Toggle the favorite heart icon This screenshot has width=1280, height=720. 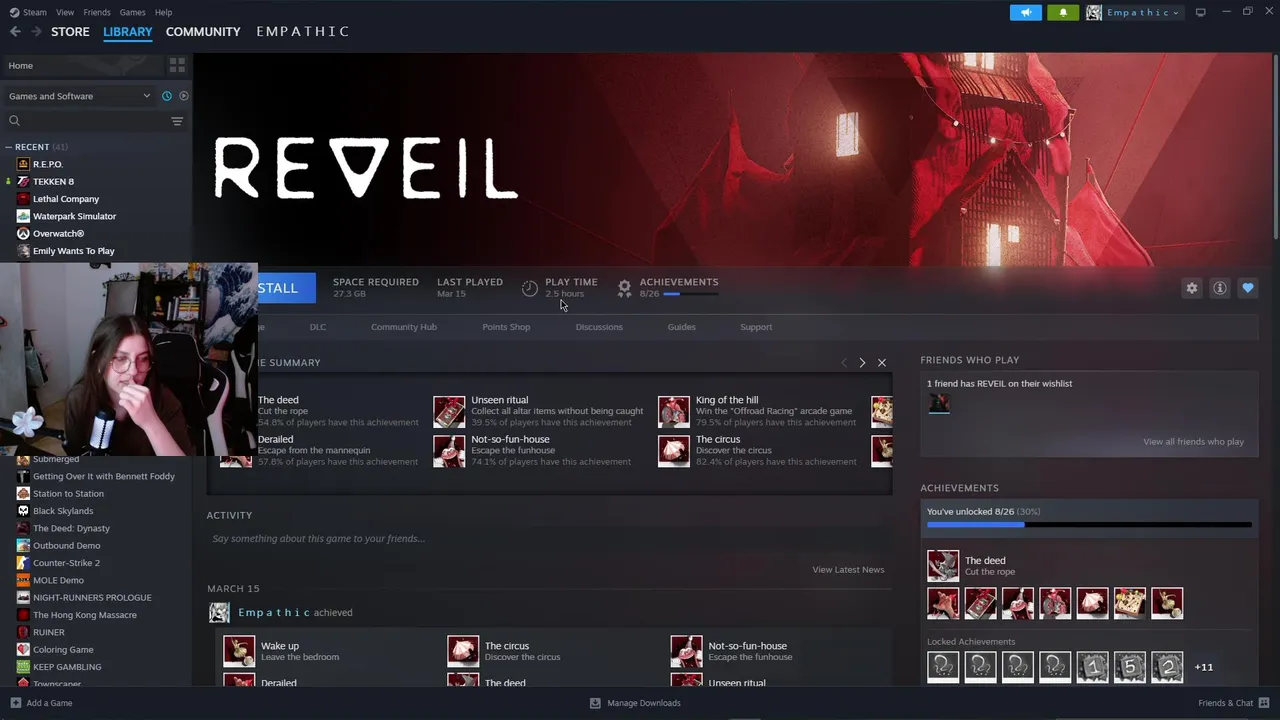coord(1248,288)
